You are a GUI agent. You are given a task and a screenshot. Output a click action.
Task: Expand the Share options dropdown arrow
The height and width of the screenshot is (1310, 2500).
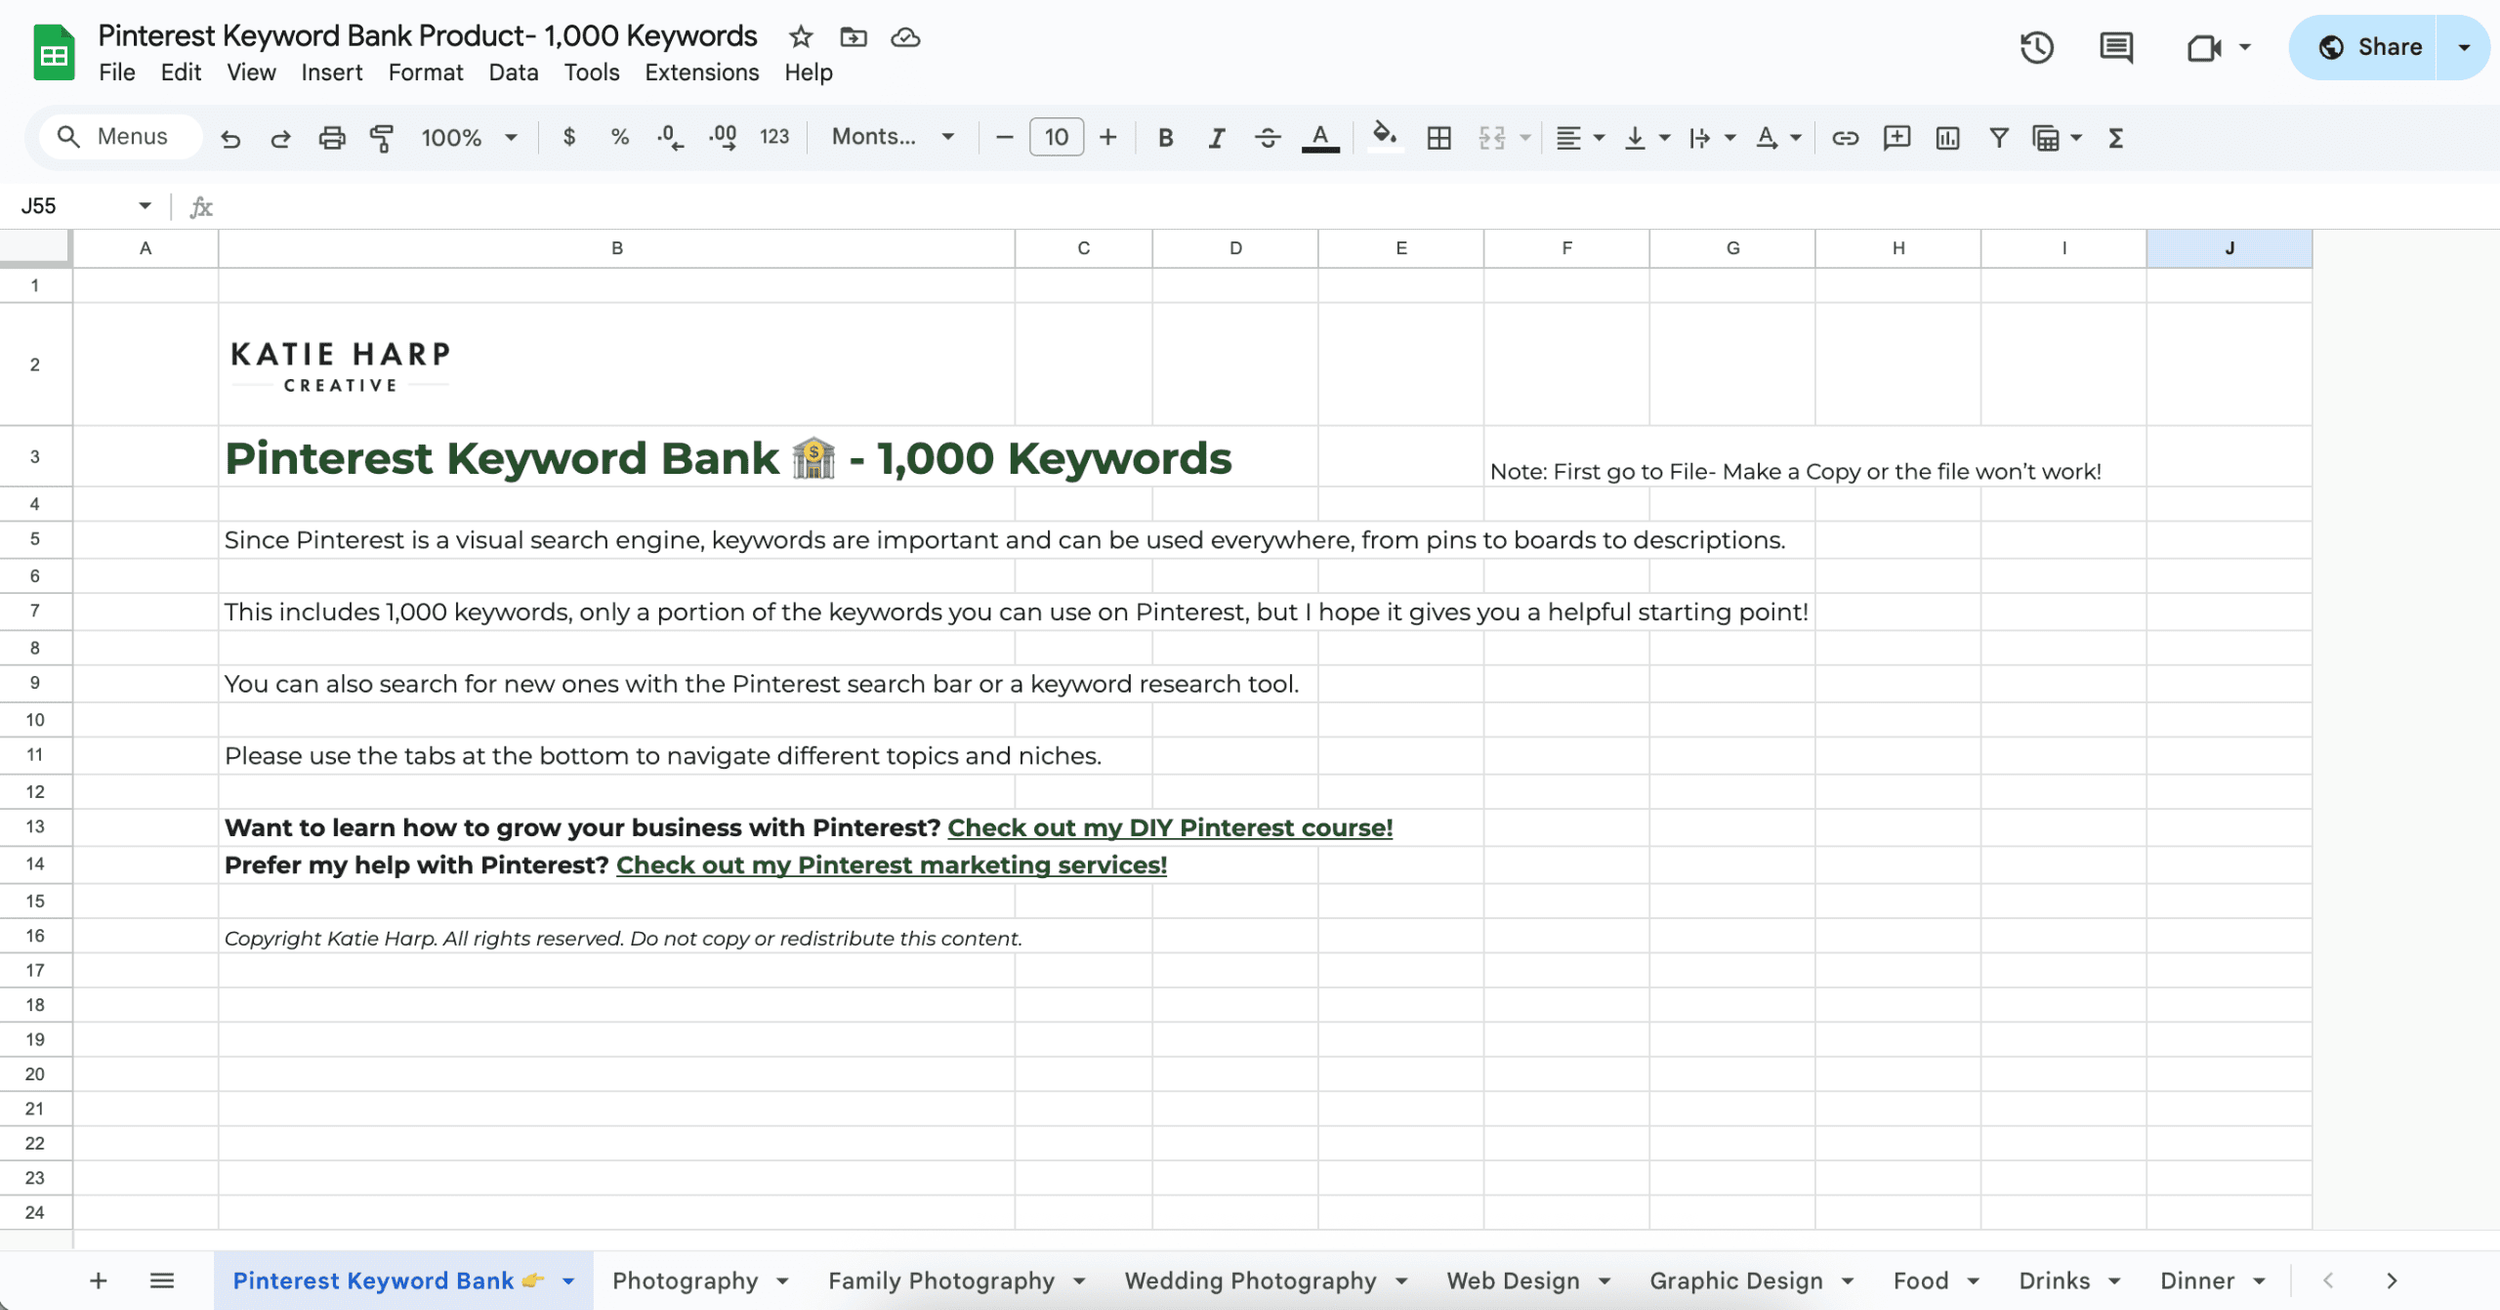[x=2465, y=47]
